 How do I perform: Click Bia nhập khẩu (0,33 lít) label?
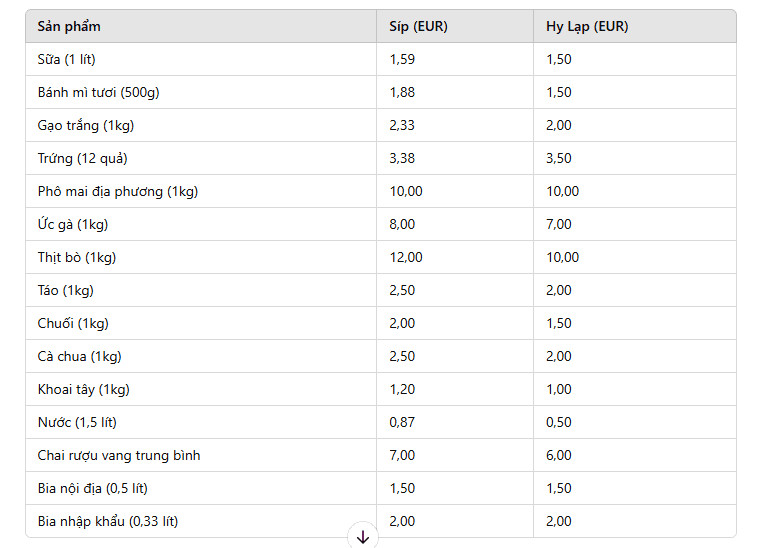tap(108, 522)
